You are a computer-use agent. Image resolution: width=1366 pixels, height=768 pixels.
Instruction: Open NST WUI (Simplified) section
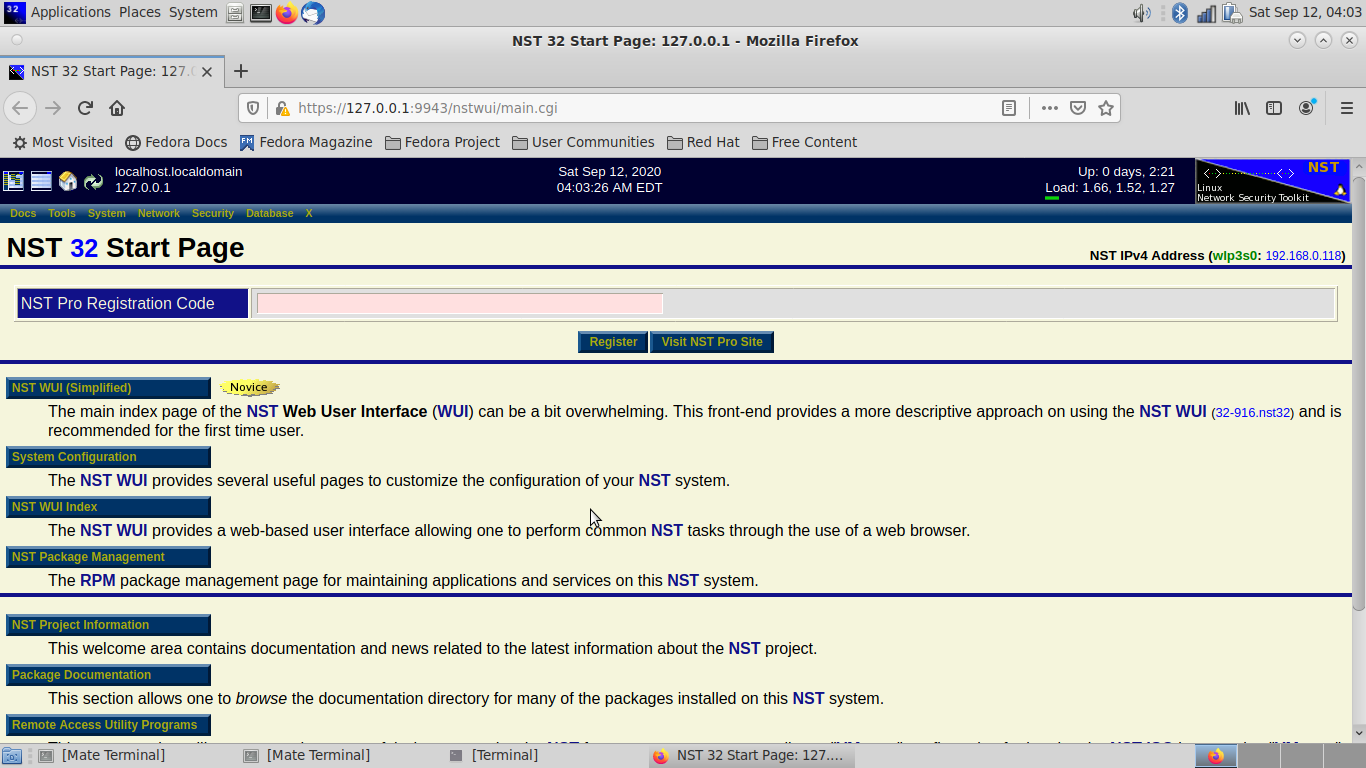pos(108,388)
